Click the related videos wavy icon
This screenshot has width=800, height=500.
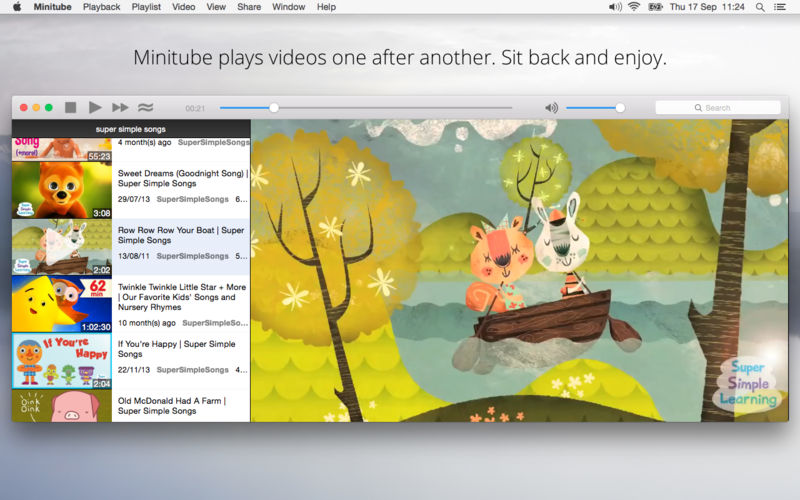tap(146, 107)
